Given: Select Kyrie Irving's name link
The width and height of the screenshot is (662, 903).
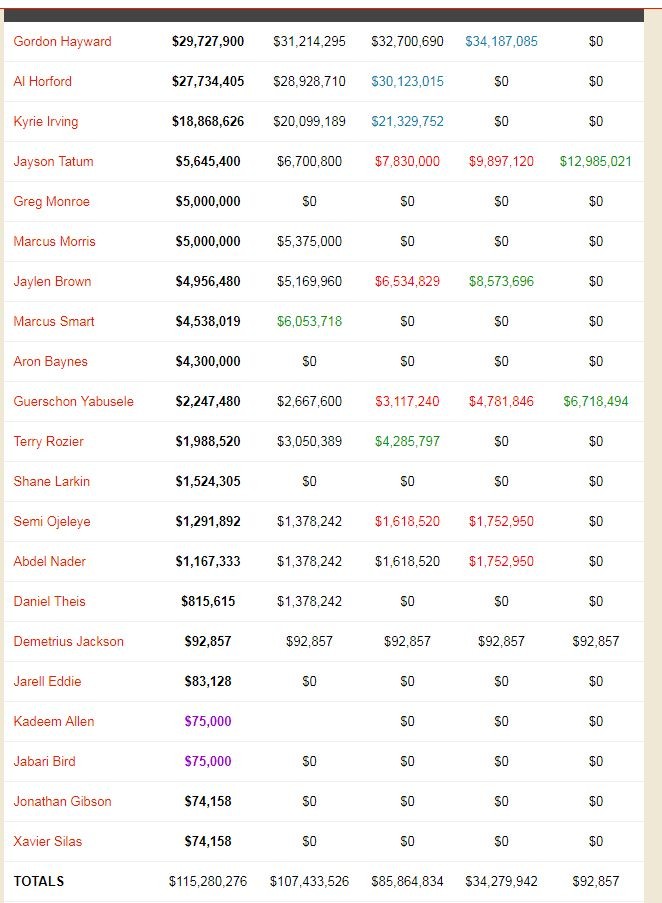Looking at the screenshot, I should (45, 121).
